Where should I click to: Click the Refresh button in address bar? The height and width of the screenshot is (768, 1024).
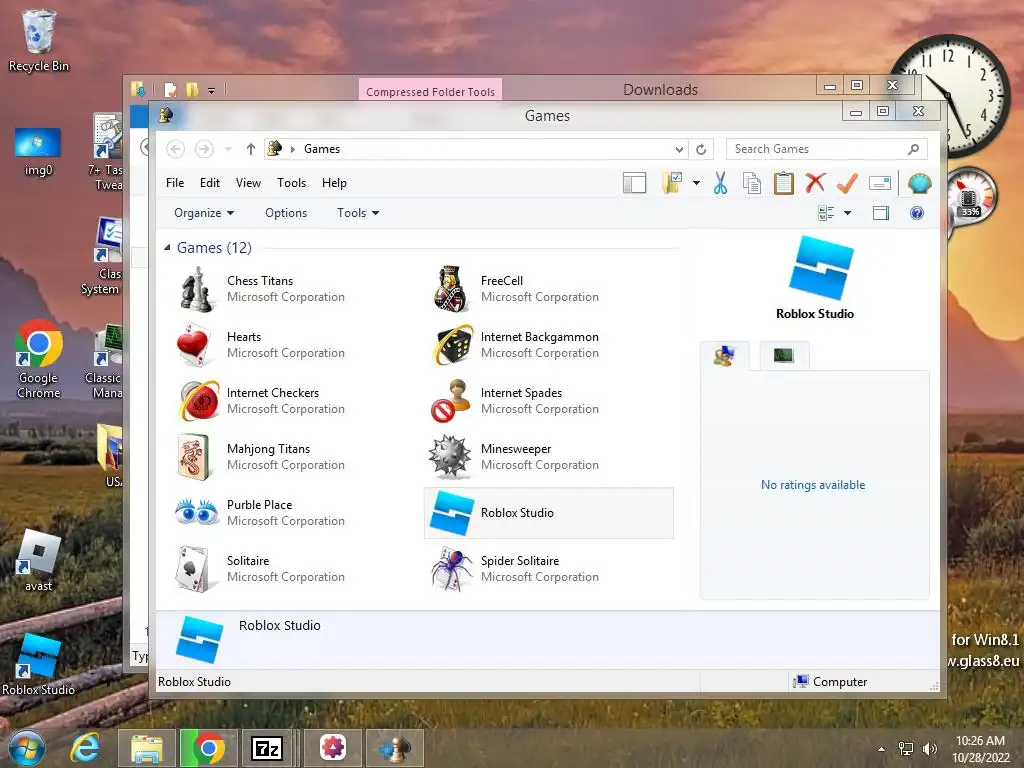tap(701, 150)
